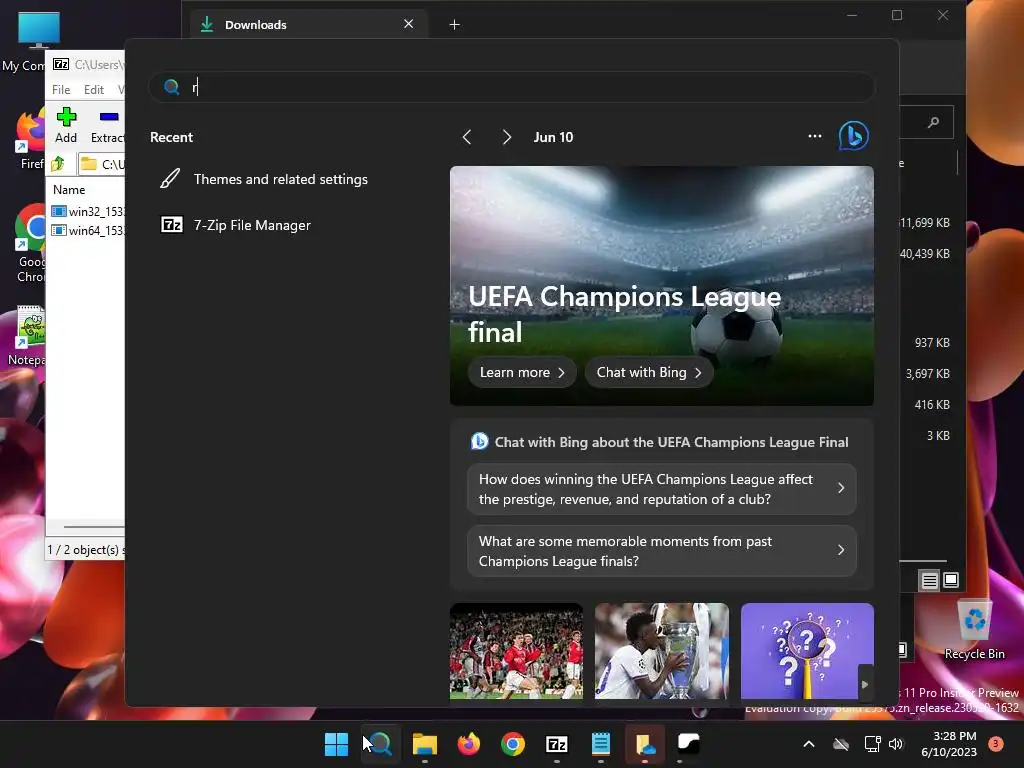The height and width of the screenshot is (768, 1024).
Task: Open question about winning UEFA Champions League prestige
Action: point(662,489)
